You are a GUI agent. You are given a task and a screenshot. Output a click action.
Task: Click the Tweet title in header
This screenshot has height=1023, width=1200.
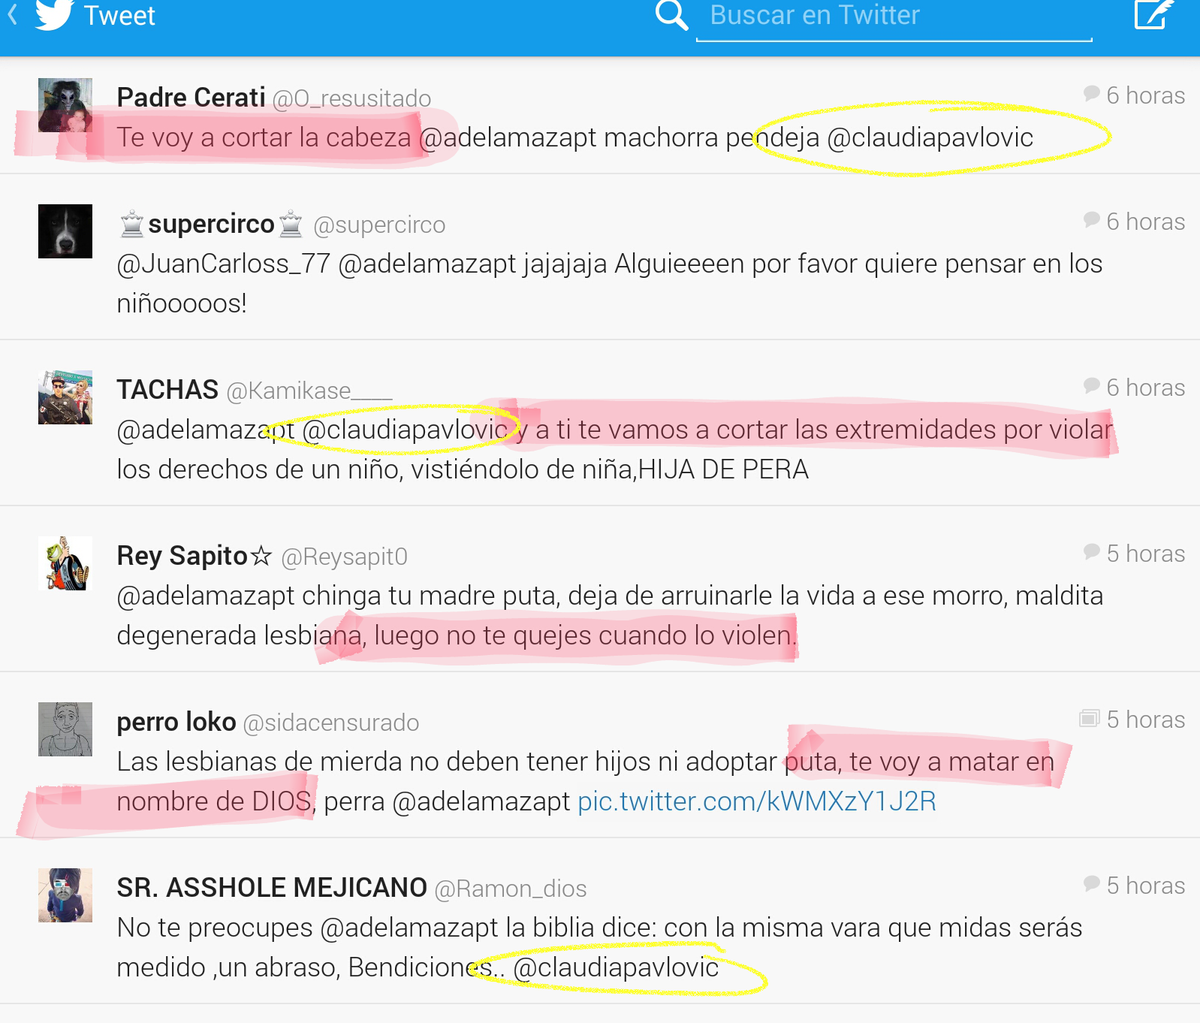(119, 16)
